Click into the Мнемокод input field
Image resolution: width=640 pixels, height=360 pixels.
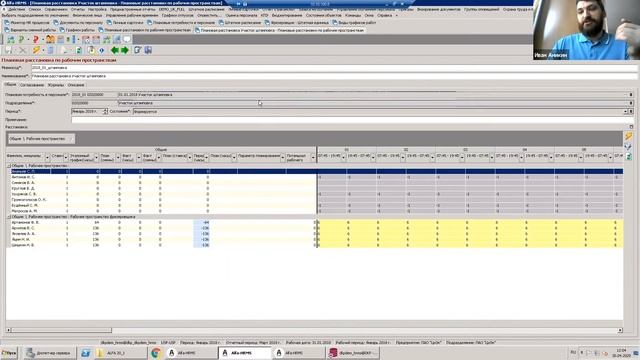[x=334, y=68]
